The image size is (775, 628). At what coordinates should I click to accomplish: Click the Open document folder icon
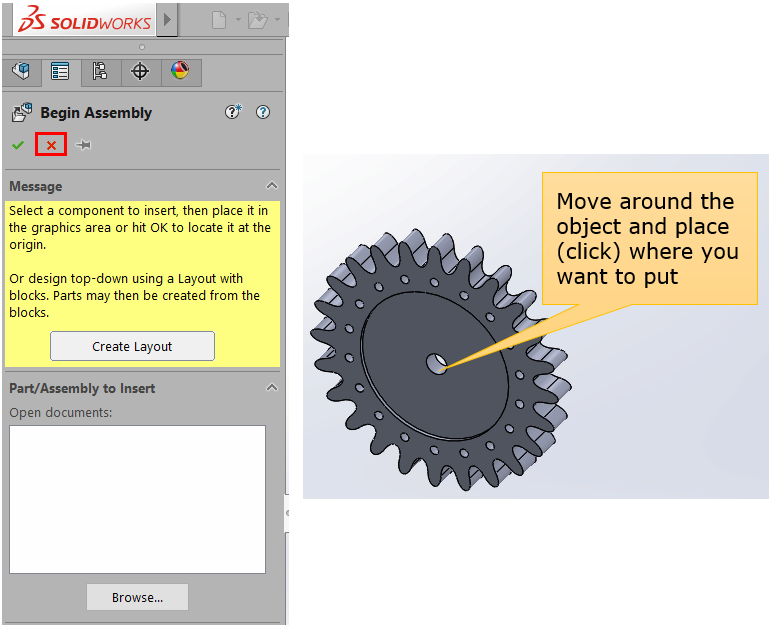tap(258, 20)
